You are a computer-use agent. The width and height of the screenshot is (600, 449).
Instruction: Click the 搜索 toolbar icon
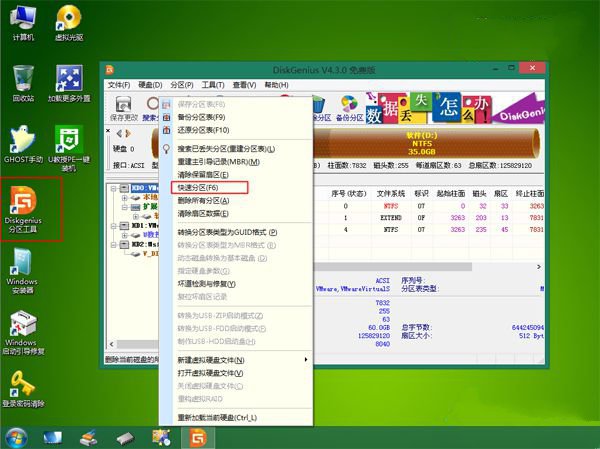tap(152, 108)
